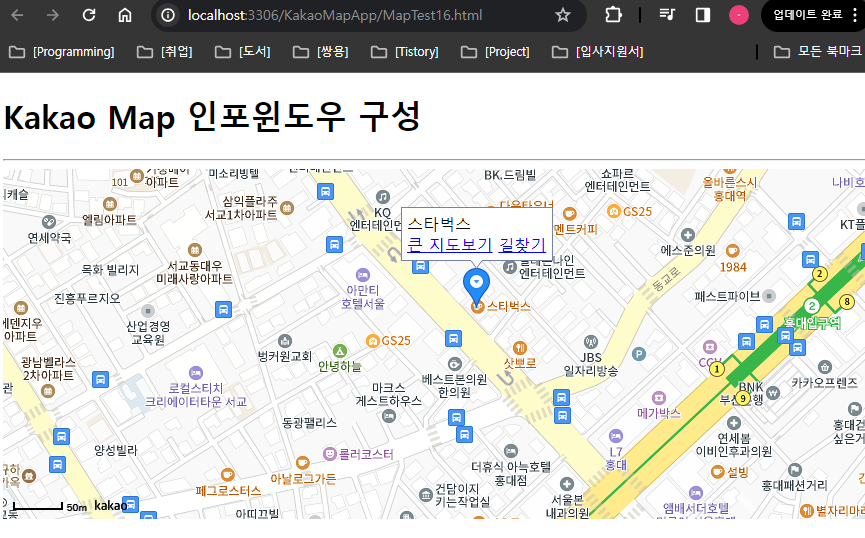Image resolution: width=865 pixels, height=538 pixels.
Task: Click the 1984 cafe icon
Action: point(733,251)
